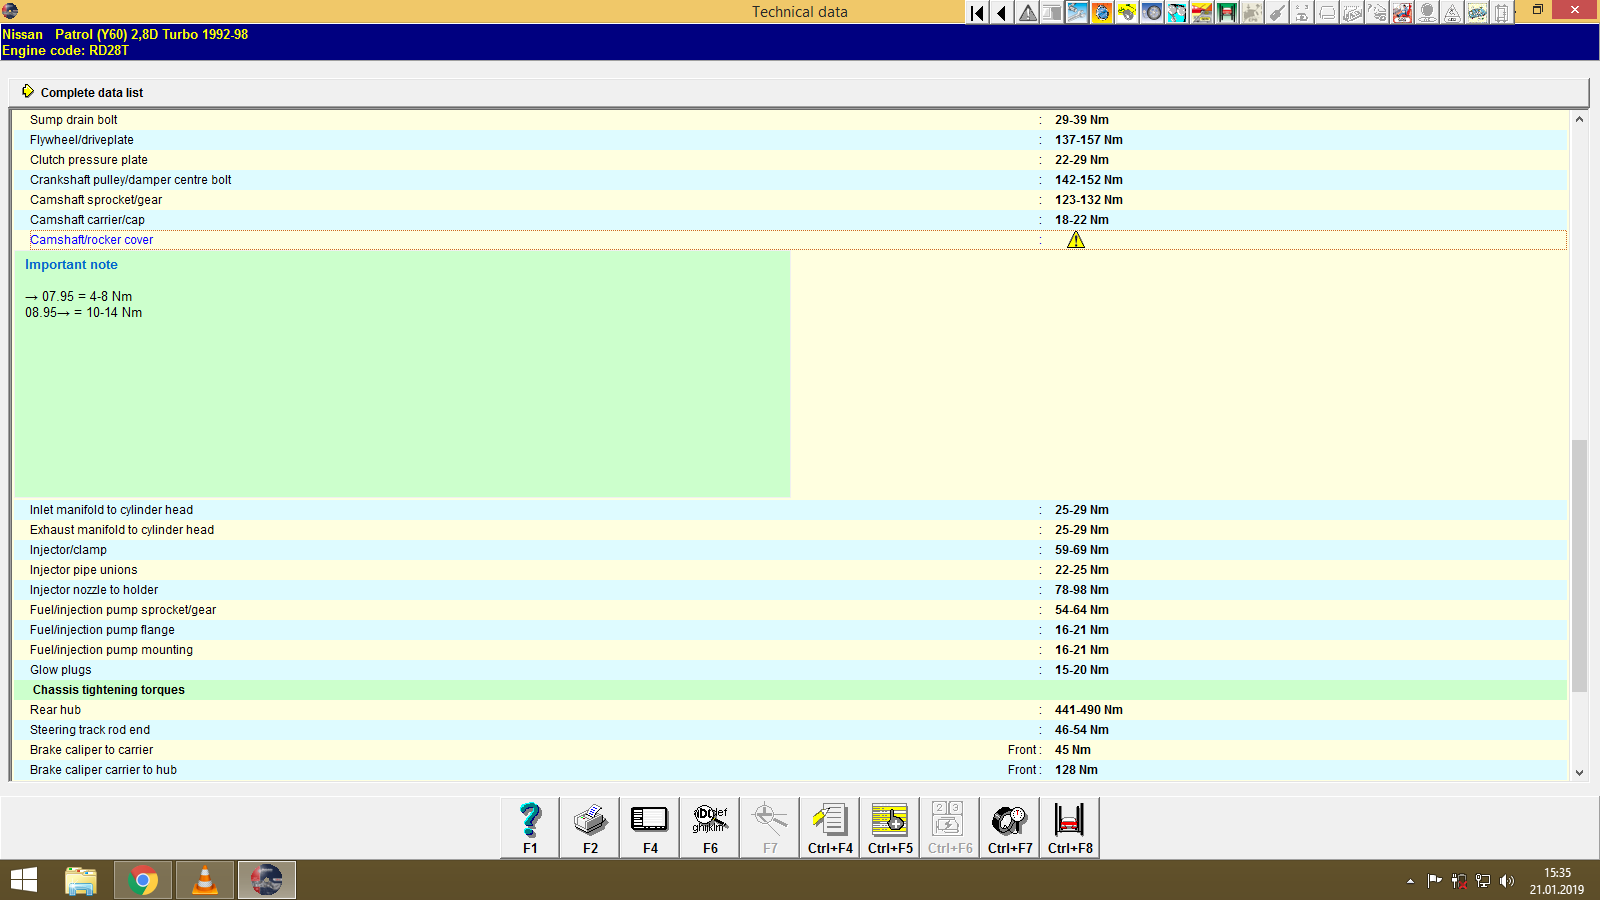Screen dimensions: 1600x900
Task: Open Help via the F1 icon
Action: point(529,827)
